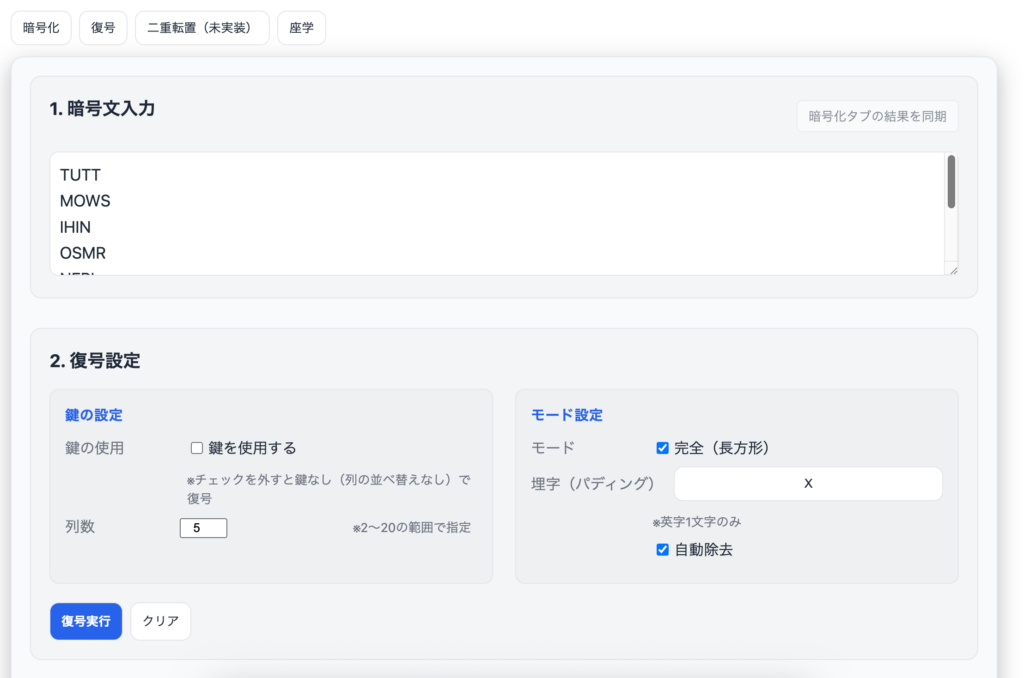Click the 埋字 padding character field
The height and width of the screenshot is (678, 1024).
[x=808, y=484]
